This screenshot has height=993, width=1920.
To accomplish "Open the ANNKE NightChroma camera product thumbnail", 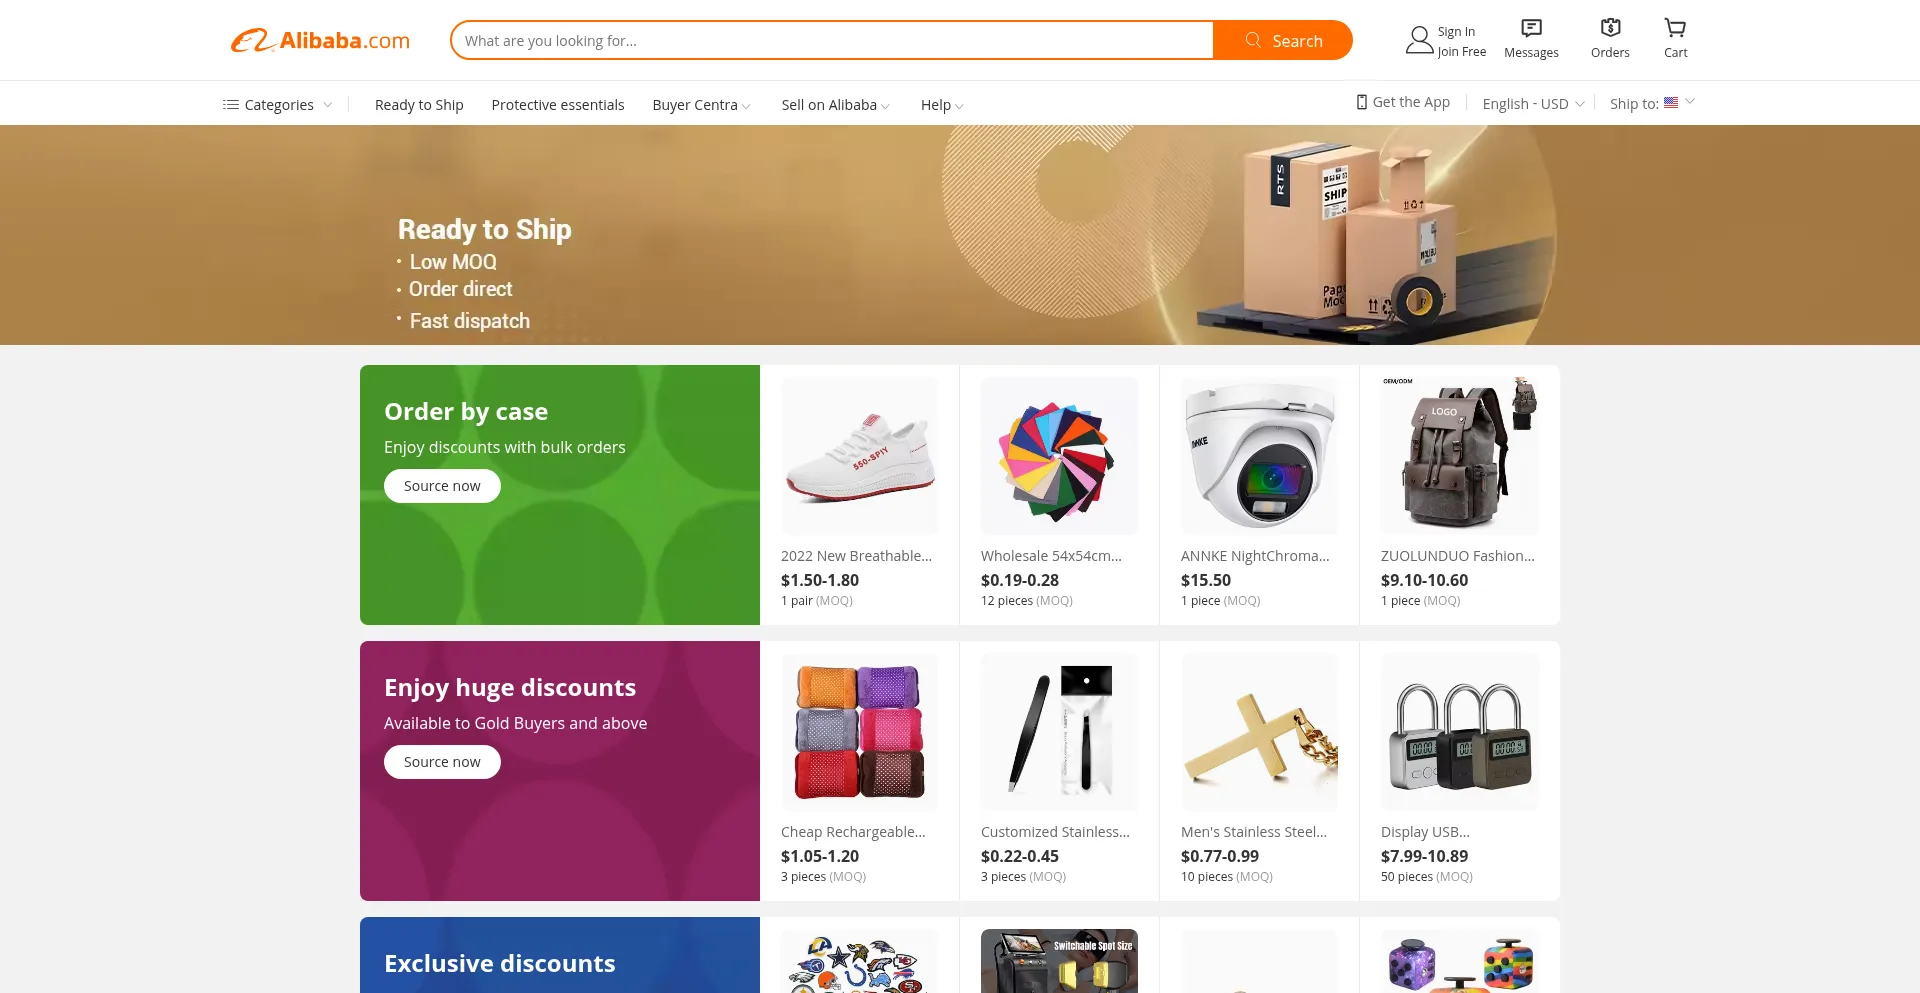I will (x=1259, y=456).
